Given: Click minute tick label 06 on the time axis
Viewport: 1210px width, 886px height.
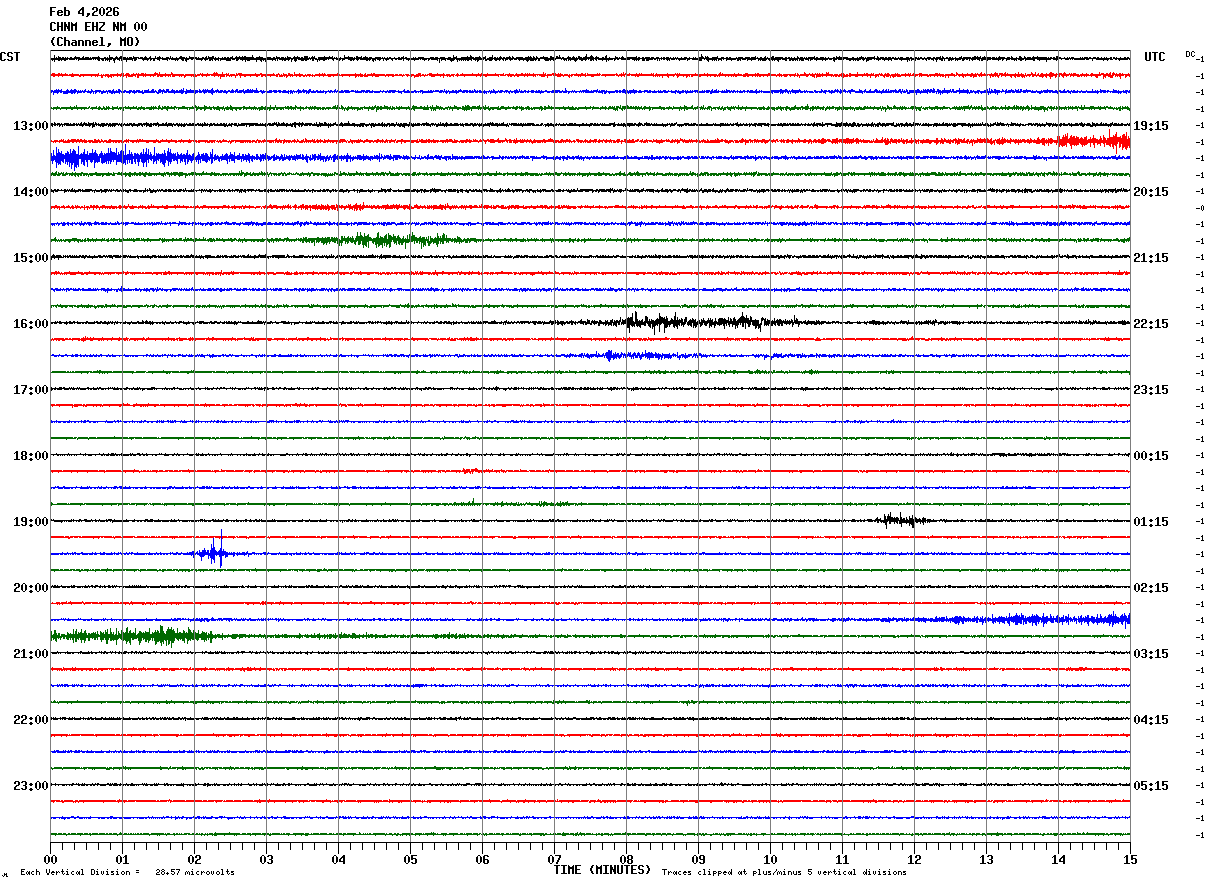Looking at the screenshot, I should click(482, 860).
